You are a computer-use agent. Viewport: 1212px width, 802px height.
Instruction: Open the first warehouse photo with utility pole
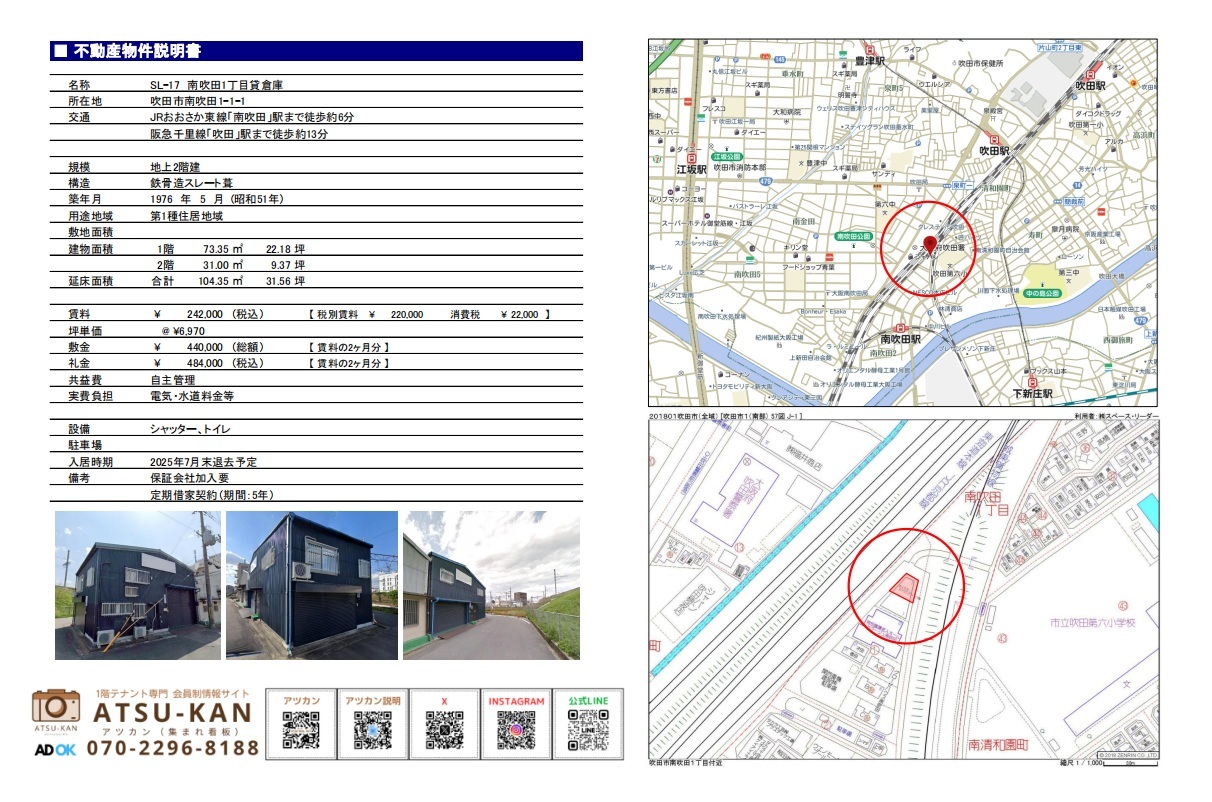[138, 585]
